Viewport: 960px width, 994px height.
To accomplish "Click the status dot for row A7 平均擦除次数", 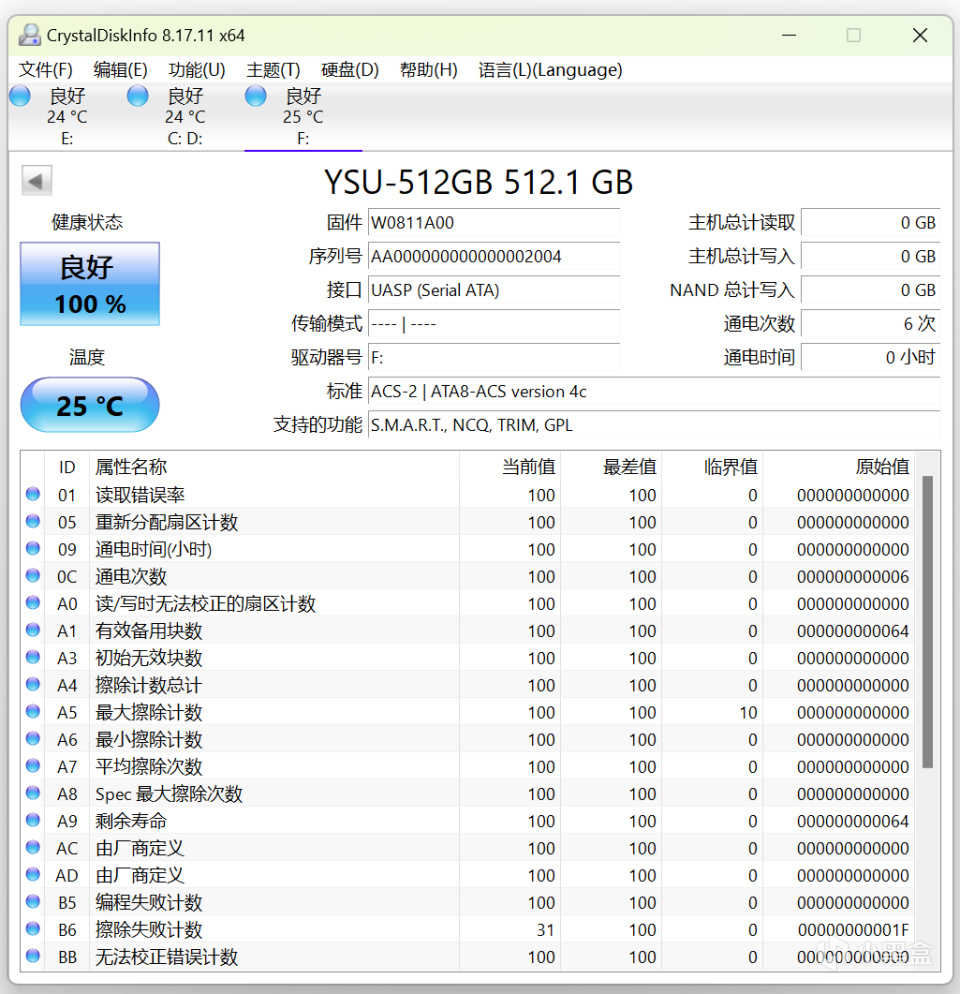I will tap(33, 766).
